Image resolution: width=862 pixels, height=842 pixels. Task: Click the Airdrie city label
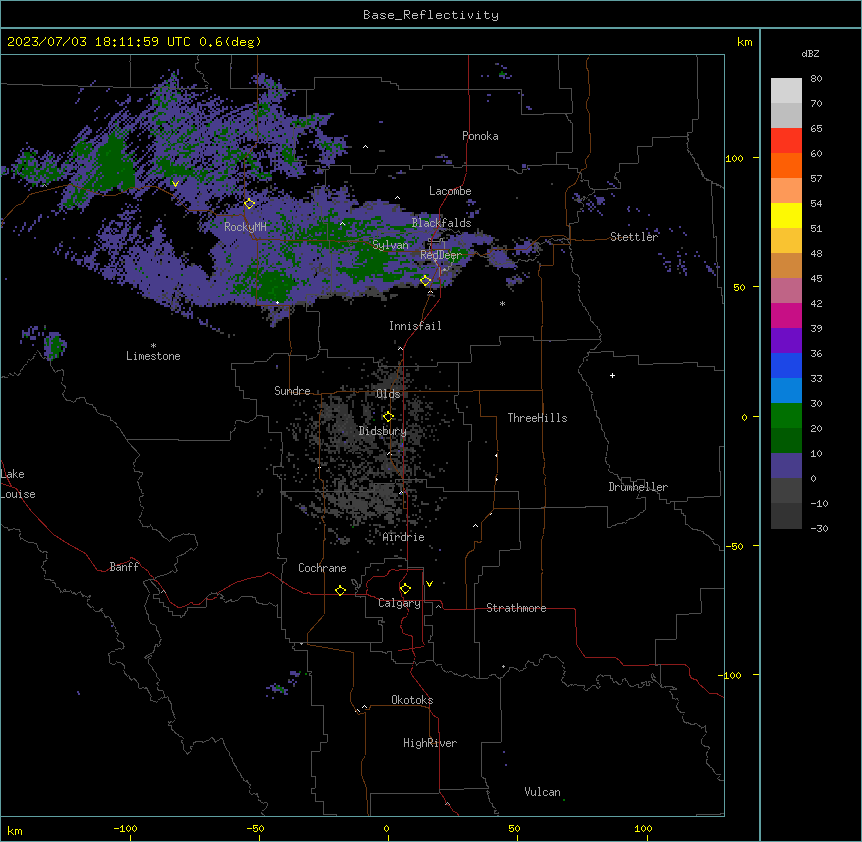(x=403, y=537)
